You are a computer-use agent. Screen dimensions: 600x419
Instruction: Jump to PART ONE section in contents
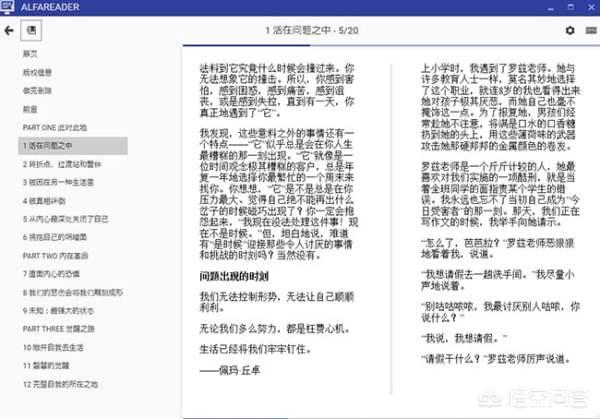click(55, 127)
